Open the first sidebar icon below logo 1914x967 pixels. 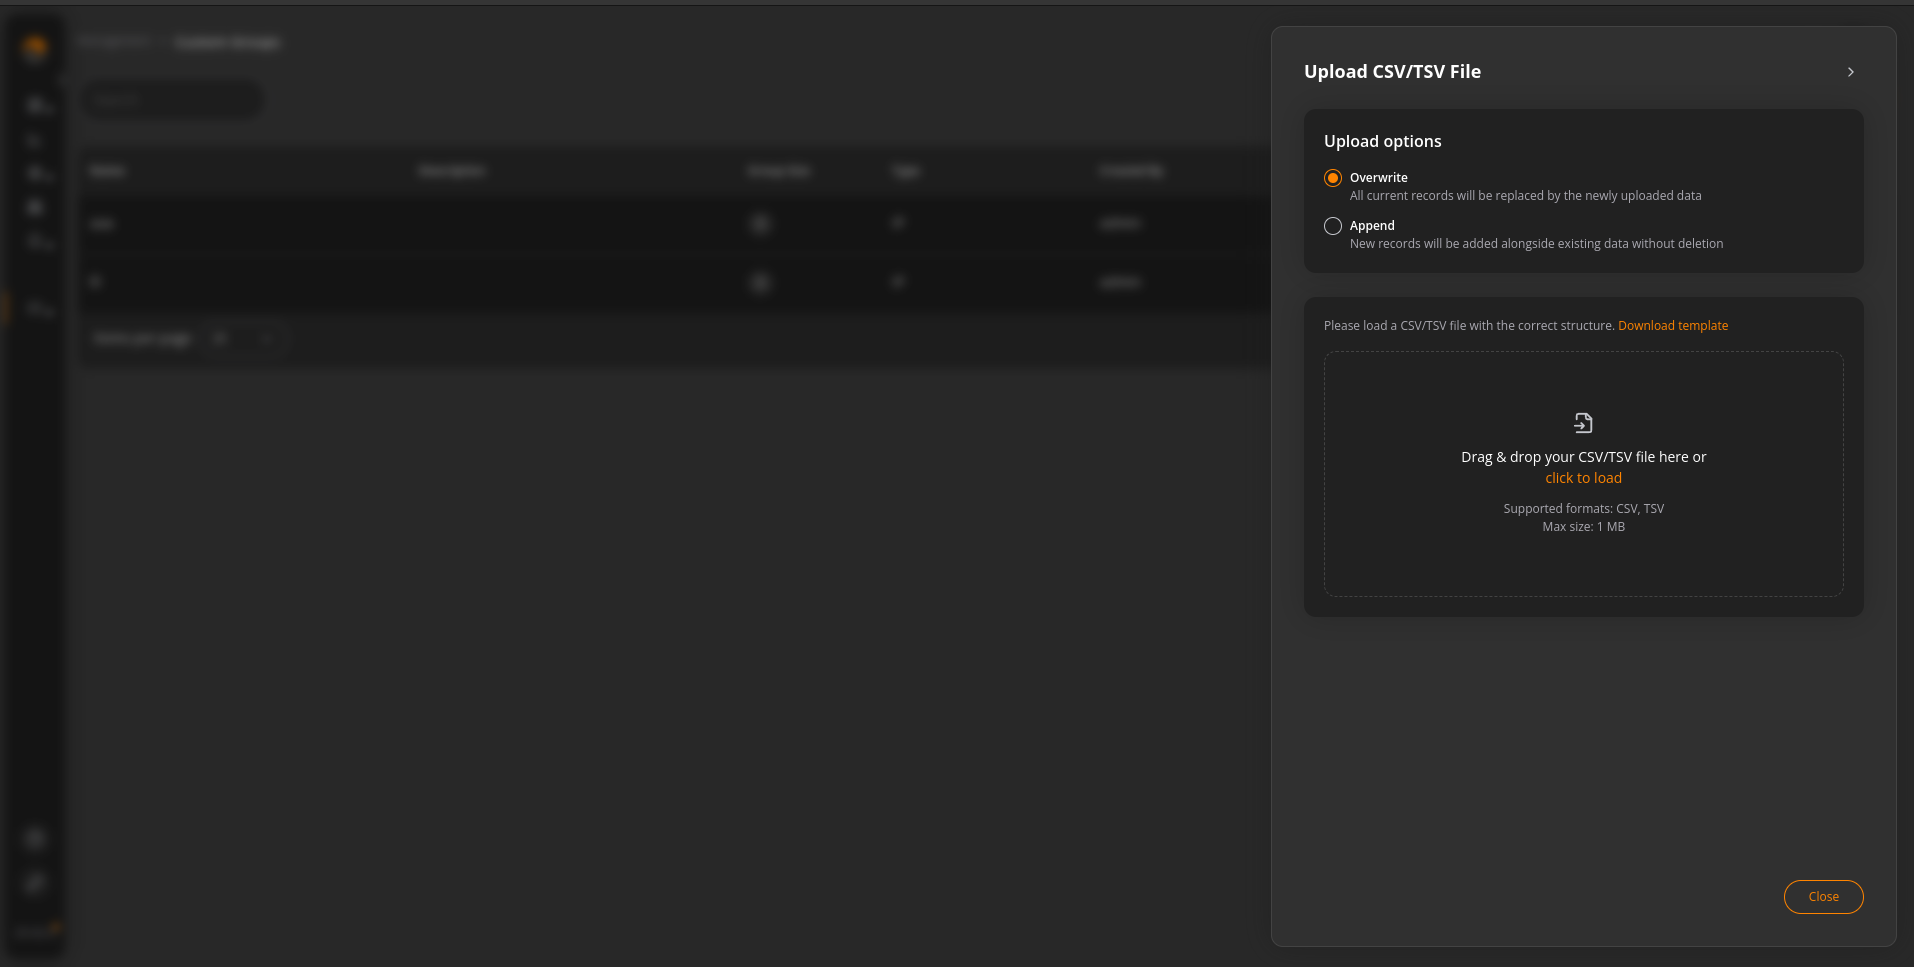coord(38,105)
